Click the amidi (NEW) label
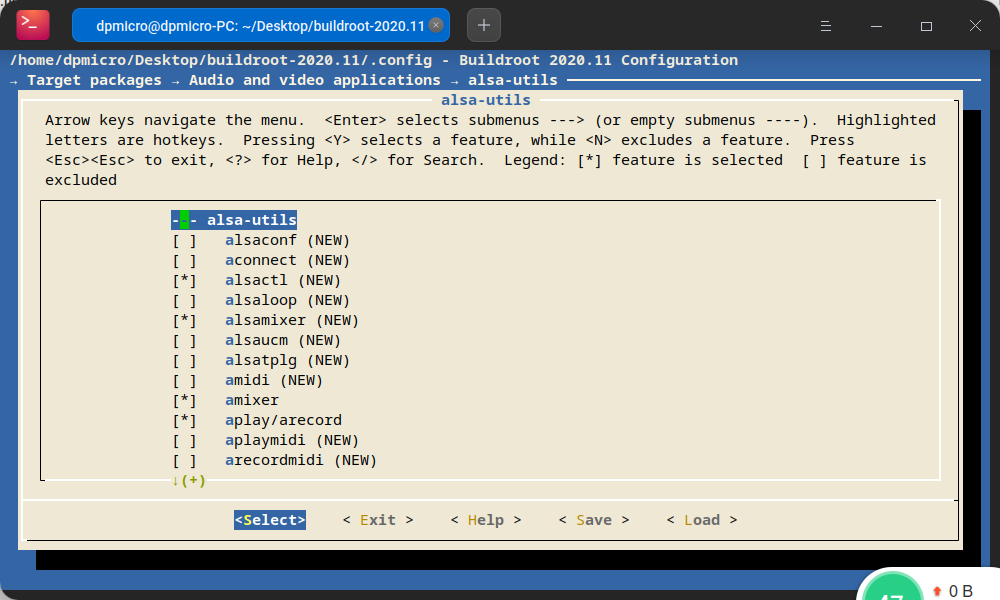The width and height of the screenshot is (1000, 600). (x=274, y=380)
